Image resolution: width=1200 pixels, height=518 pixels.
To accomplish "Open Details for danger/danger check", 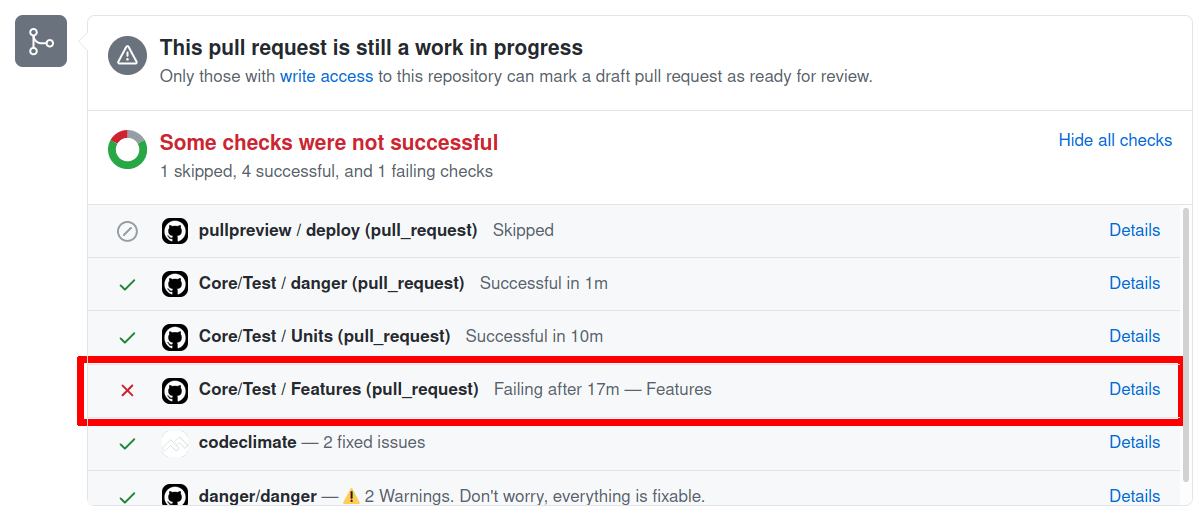I will point(1134,496).
